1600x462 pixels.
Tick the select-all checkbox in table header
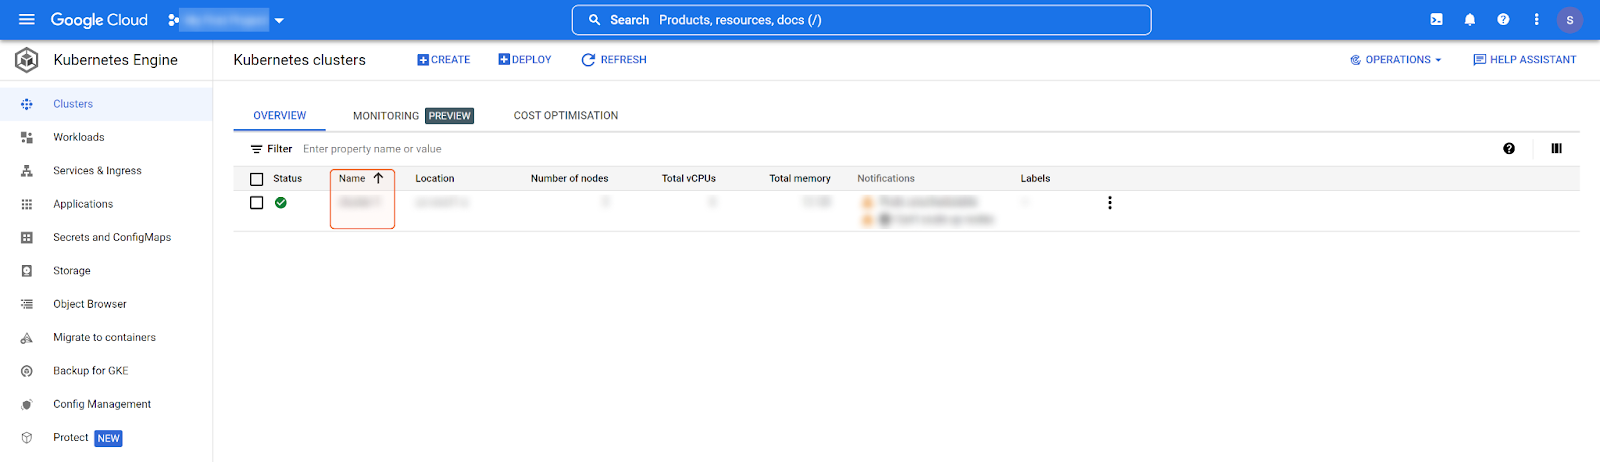tap(257, 179)
